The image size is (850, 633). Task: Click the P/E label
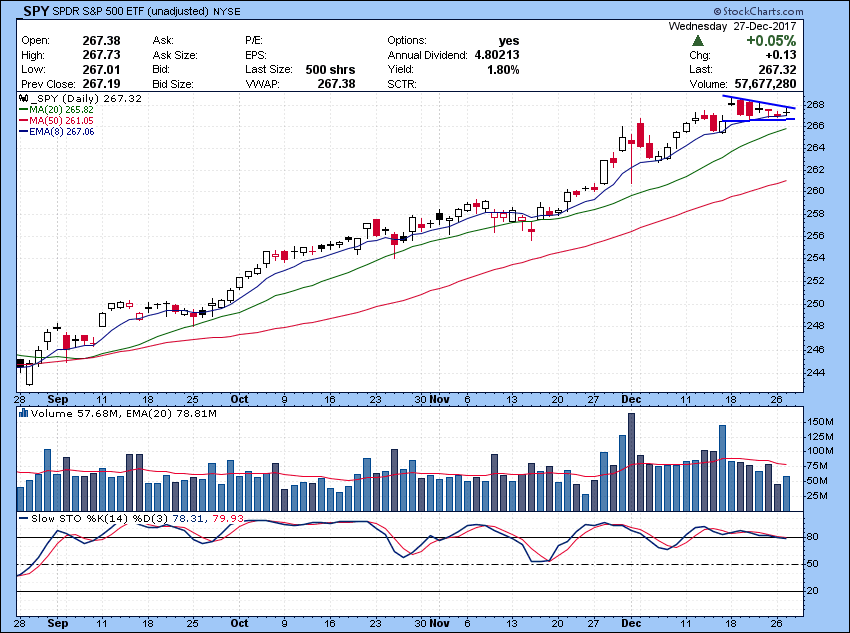pos(254,41)
